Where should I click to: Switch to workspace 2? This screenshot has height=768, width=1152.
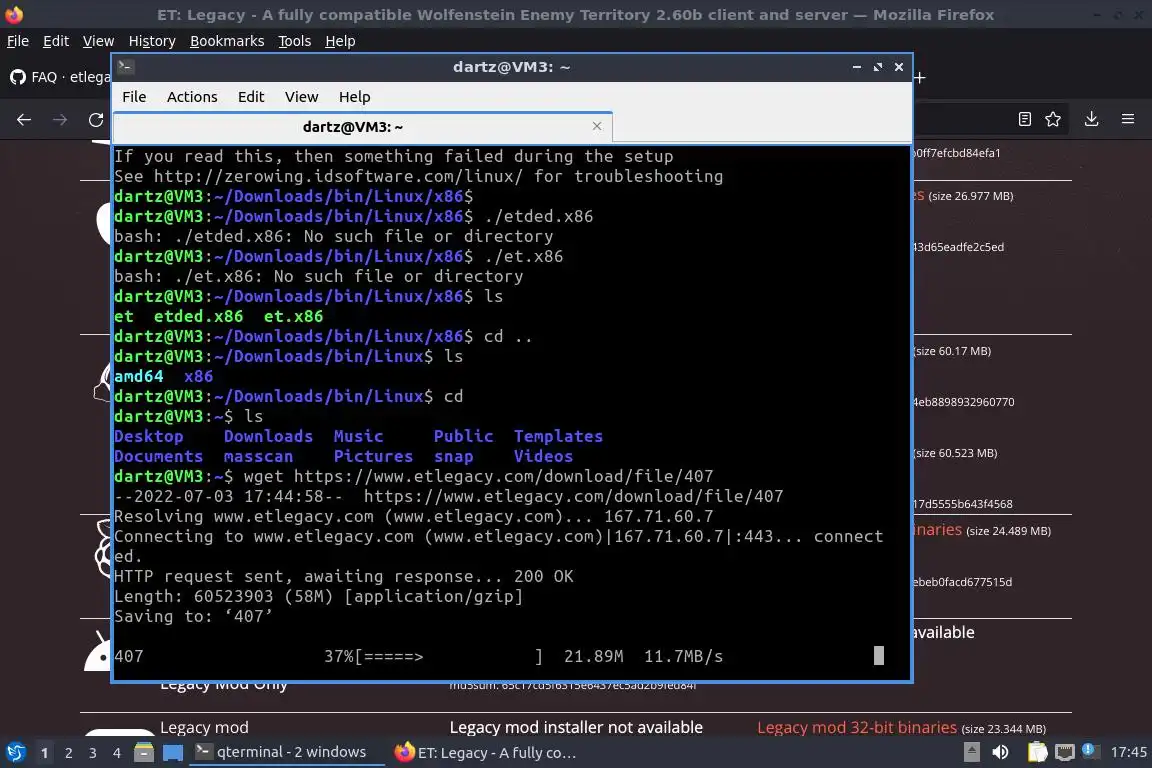tap(68, 753)
